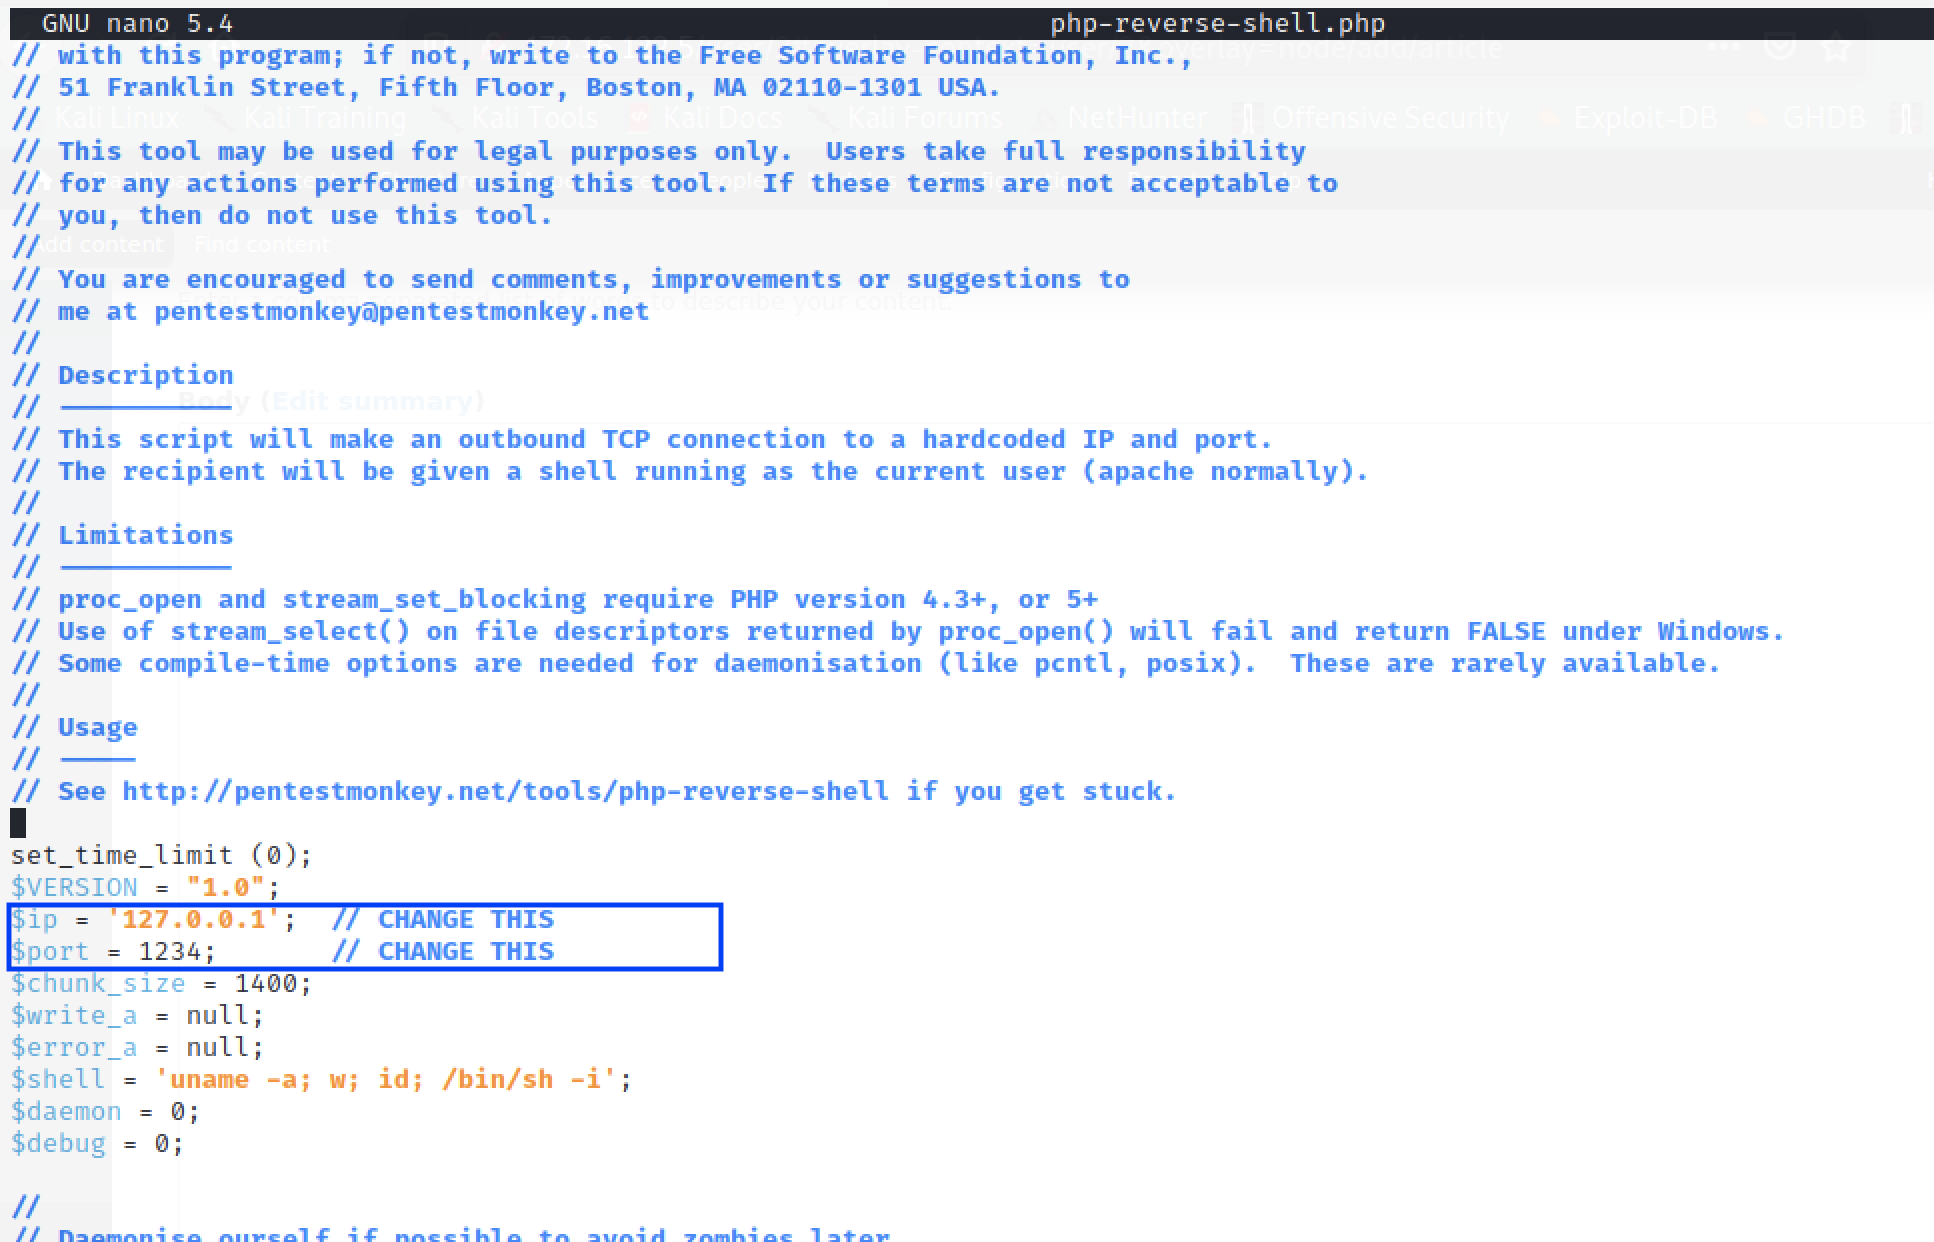Click the Limitations comment heading
This screenshot has width=1934, height=1242.
pyautogui.click(x=145, y=535)
